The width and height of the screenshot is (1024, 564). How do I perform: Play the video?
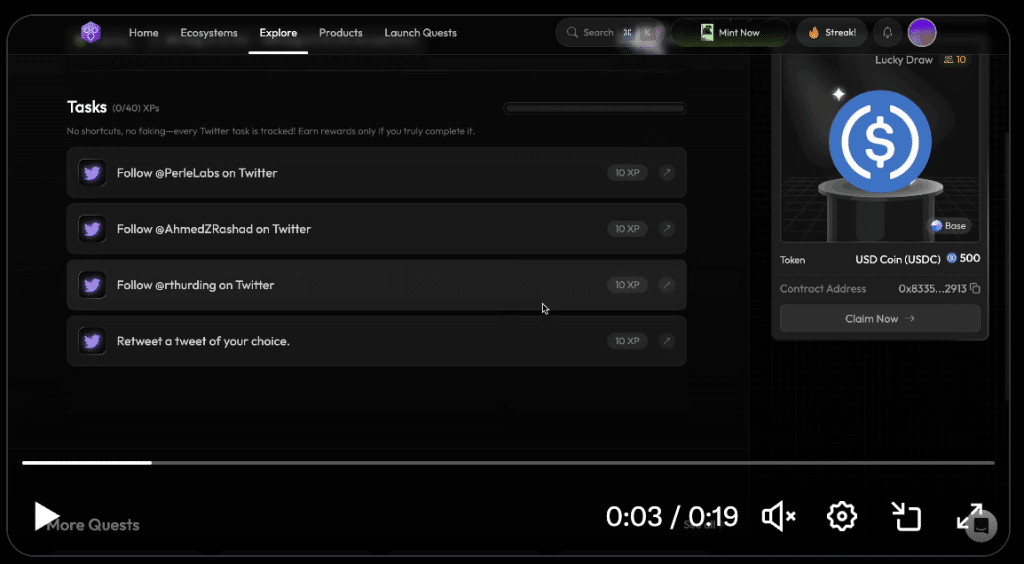coord(46,516)
